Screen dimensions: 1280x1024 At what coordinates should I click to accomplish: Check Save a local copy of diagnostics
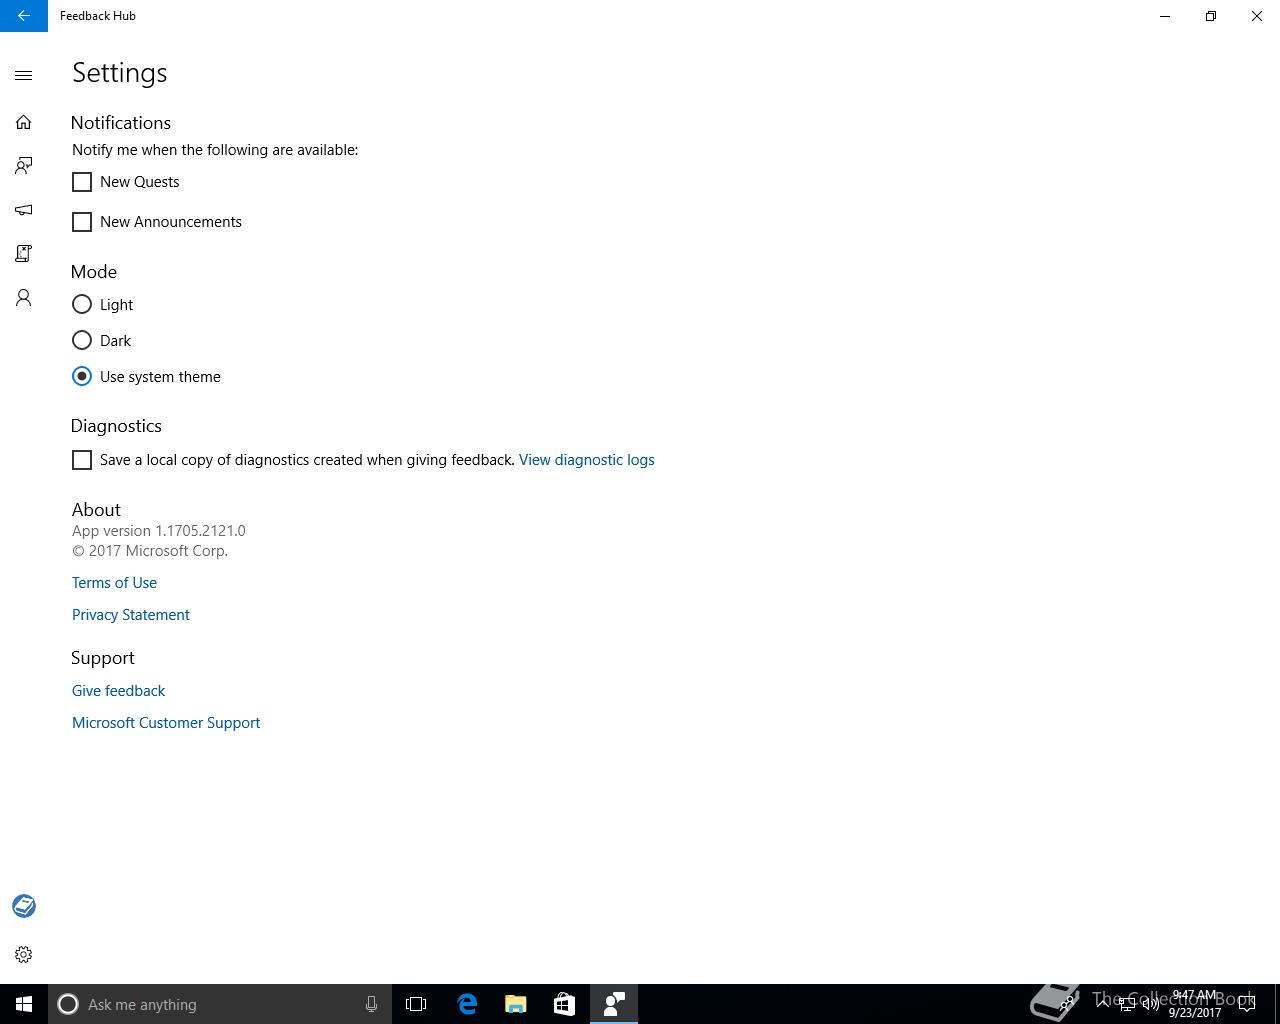pyautogui.click(x=82, y=460)
